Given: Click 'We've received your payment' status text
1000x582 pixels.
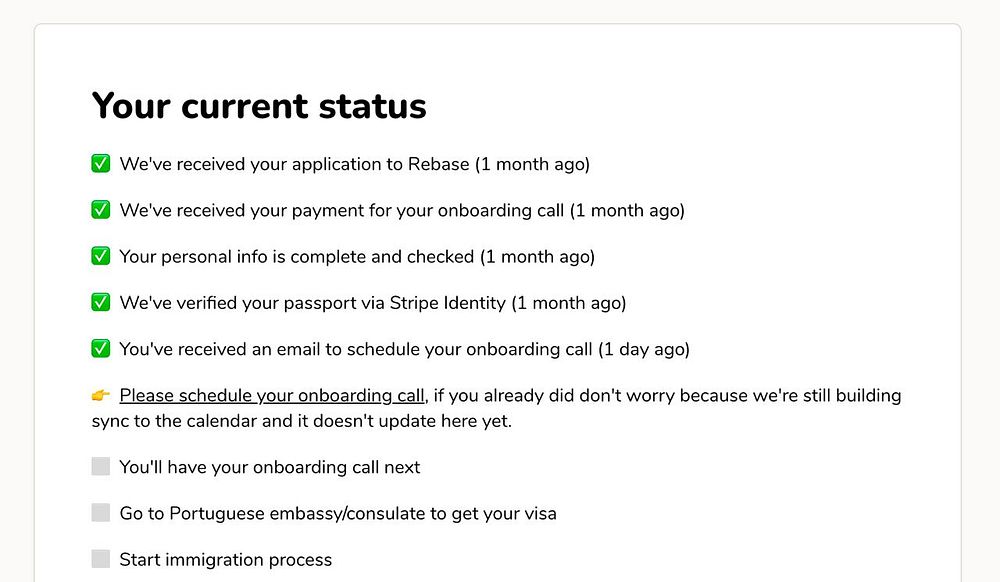Looking at the screenshot, I should pyautogui.click(x=402, y=210).
